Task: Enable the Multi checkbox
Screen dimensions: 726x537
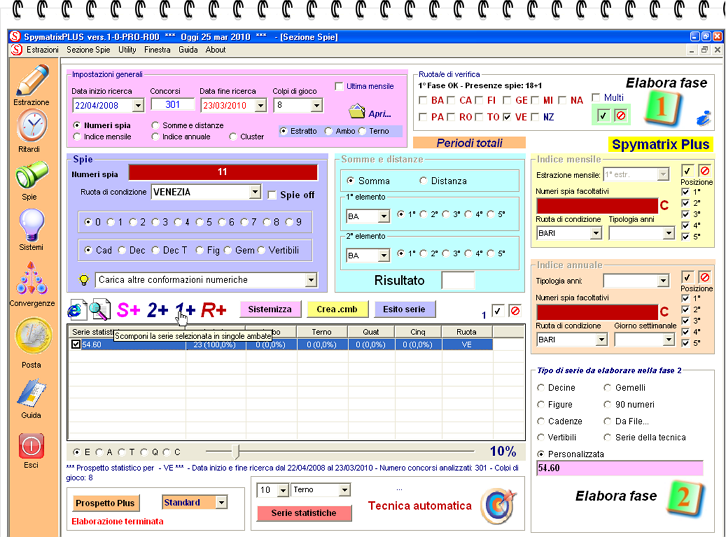Action: pyautogui.click(x=596, y=98)
